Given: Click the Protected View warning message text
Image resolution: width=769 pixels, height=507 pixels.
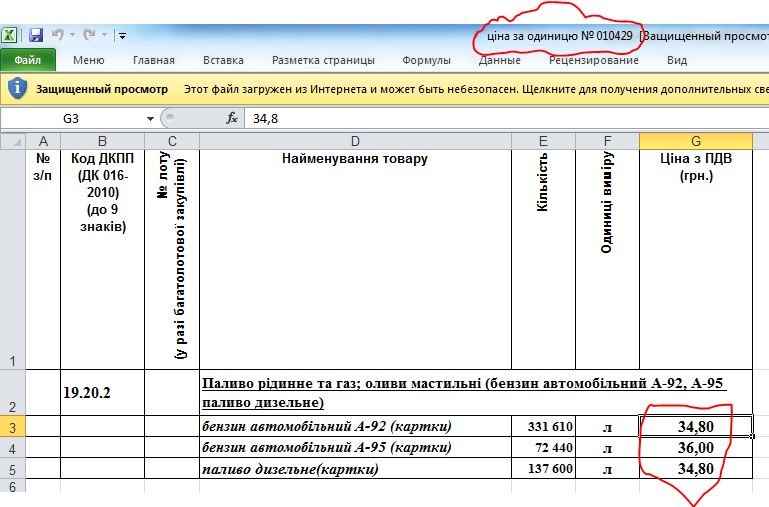Looking at the screenshot, I should click(x=476, y=89).
